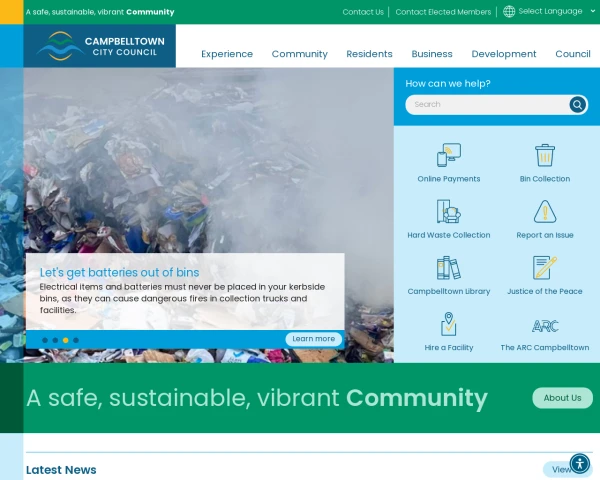Click the Justice of the Peace text label
Screen dimensions: 600x480
pyautogui.click(x=545, y=291)
